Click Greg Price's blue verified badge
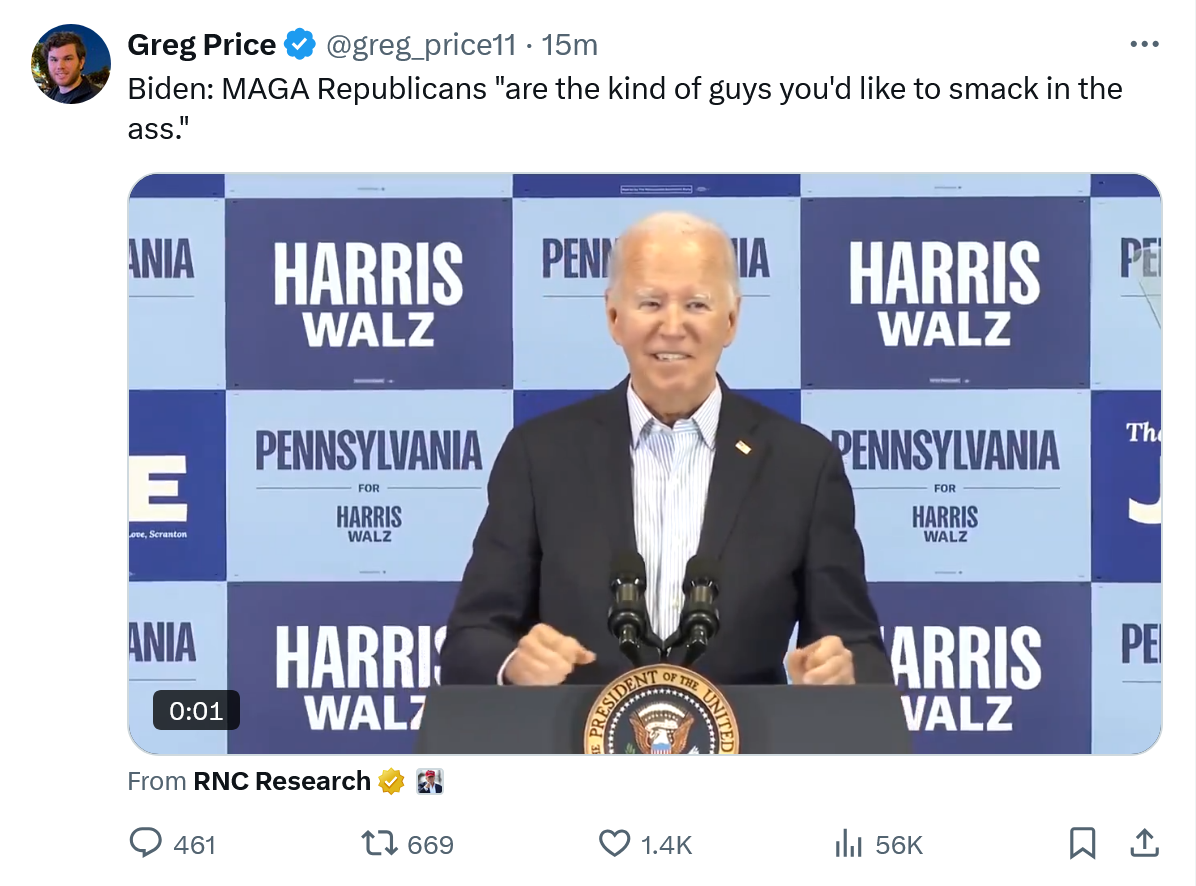This screenshot has width=1196, height=886. click(x=299, y=45)
